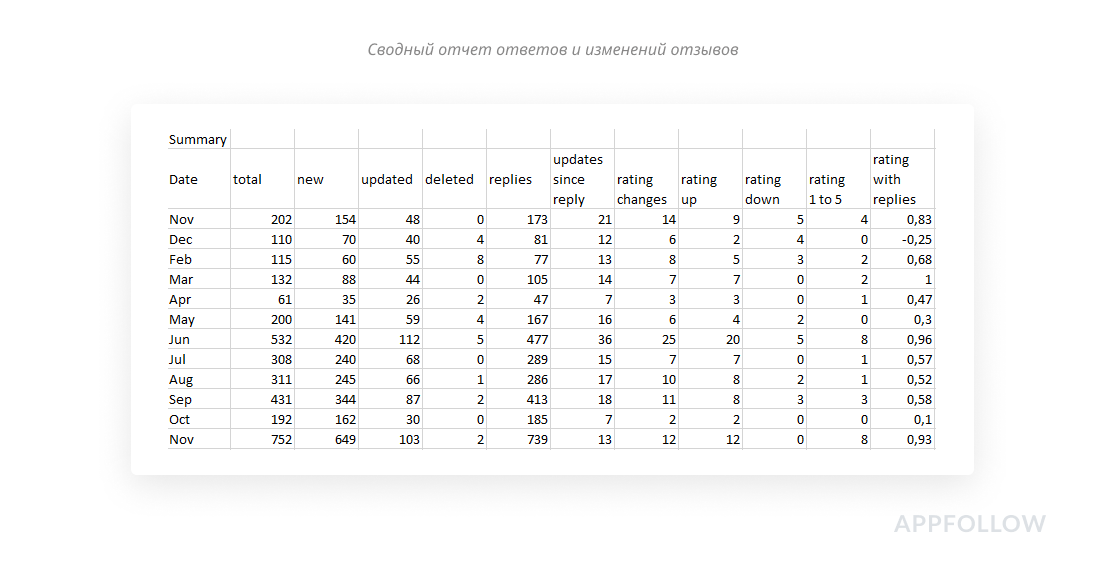
Task: Click the report title text above the table
Action: pos(553,50)
